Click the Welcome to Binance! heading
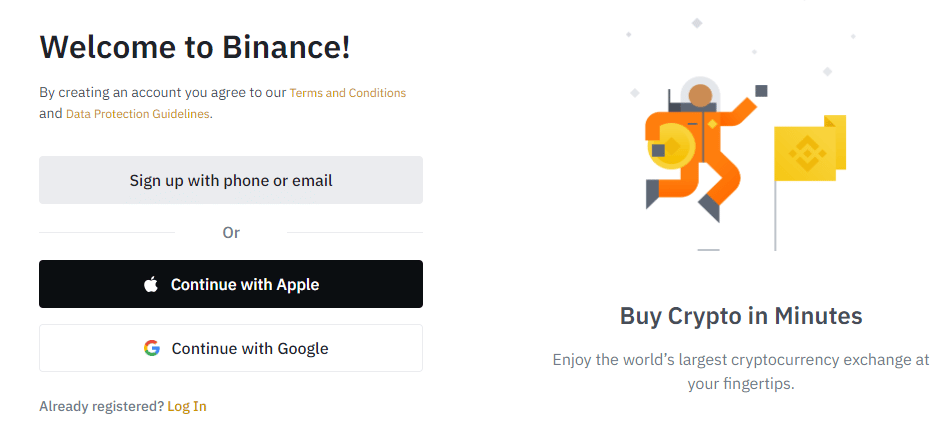 [x=195, y=47]
